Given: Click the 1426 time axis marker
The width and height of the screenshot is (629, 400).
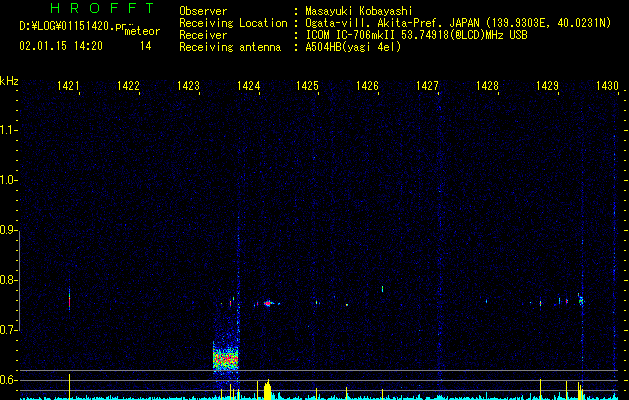Looking at the screenshot, I should click(367, 86).
